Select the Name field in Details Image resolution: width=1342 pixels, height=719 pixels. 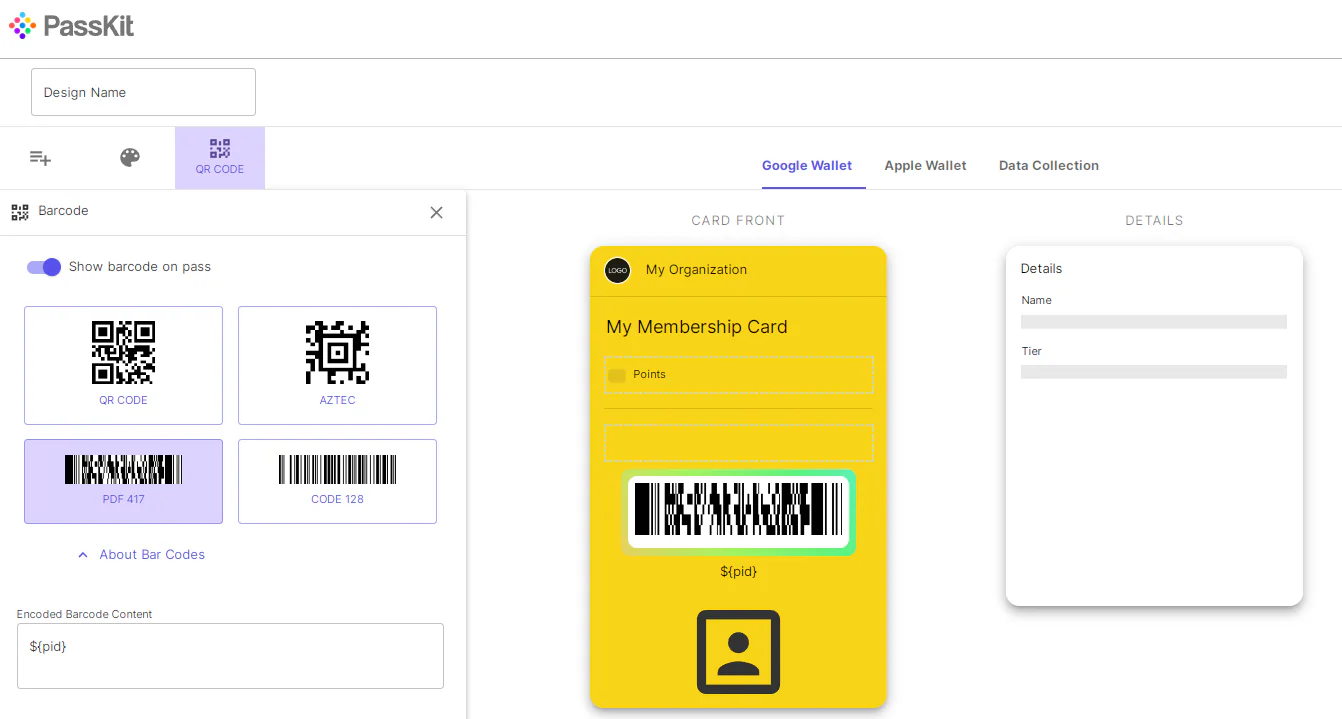tap(1153, 312)
